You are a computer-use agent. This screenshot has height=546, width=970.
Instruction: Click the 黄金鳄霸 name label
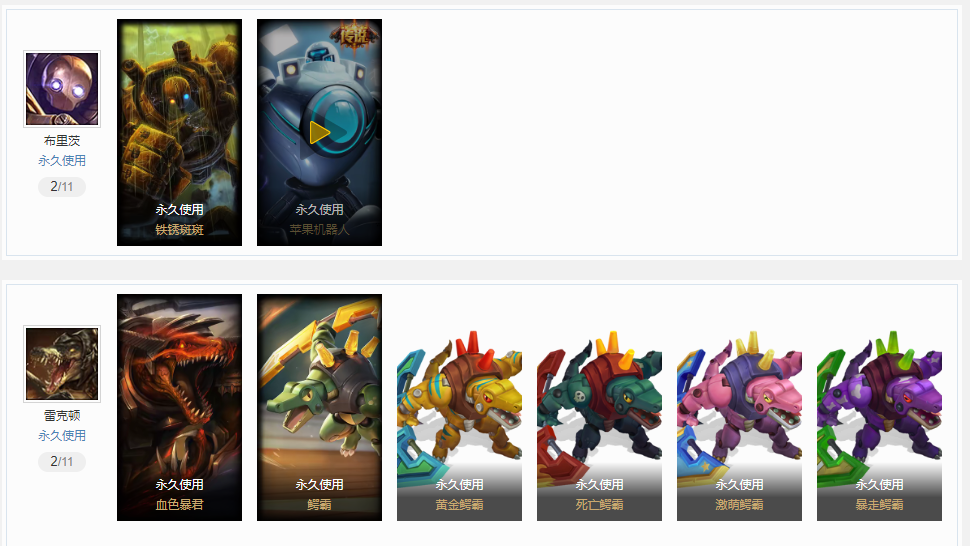[459, 505]
